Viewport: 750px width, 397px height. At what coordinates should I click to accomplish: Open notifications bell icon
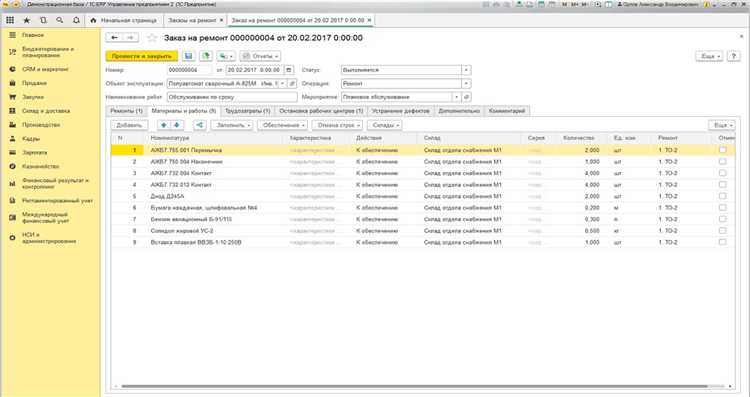click(76, 21)
